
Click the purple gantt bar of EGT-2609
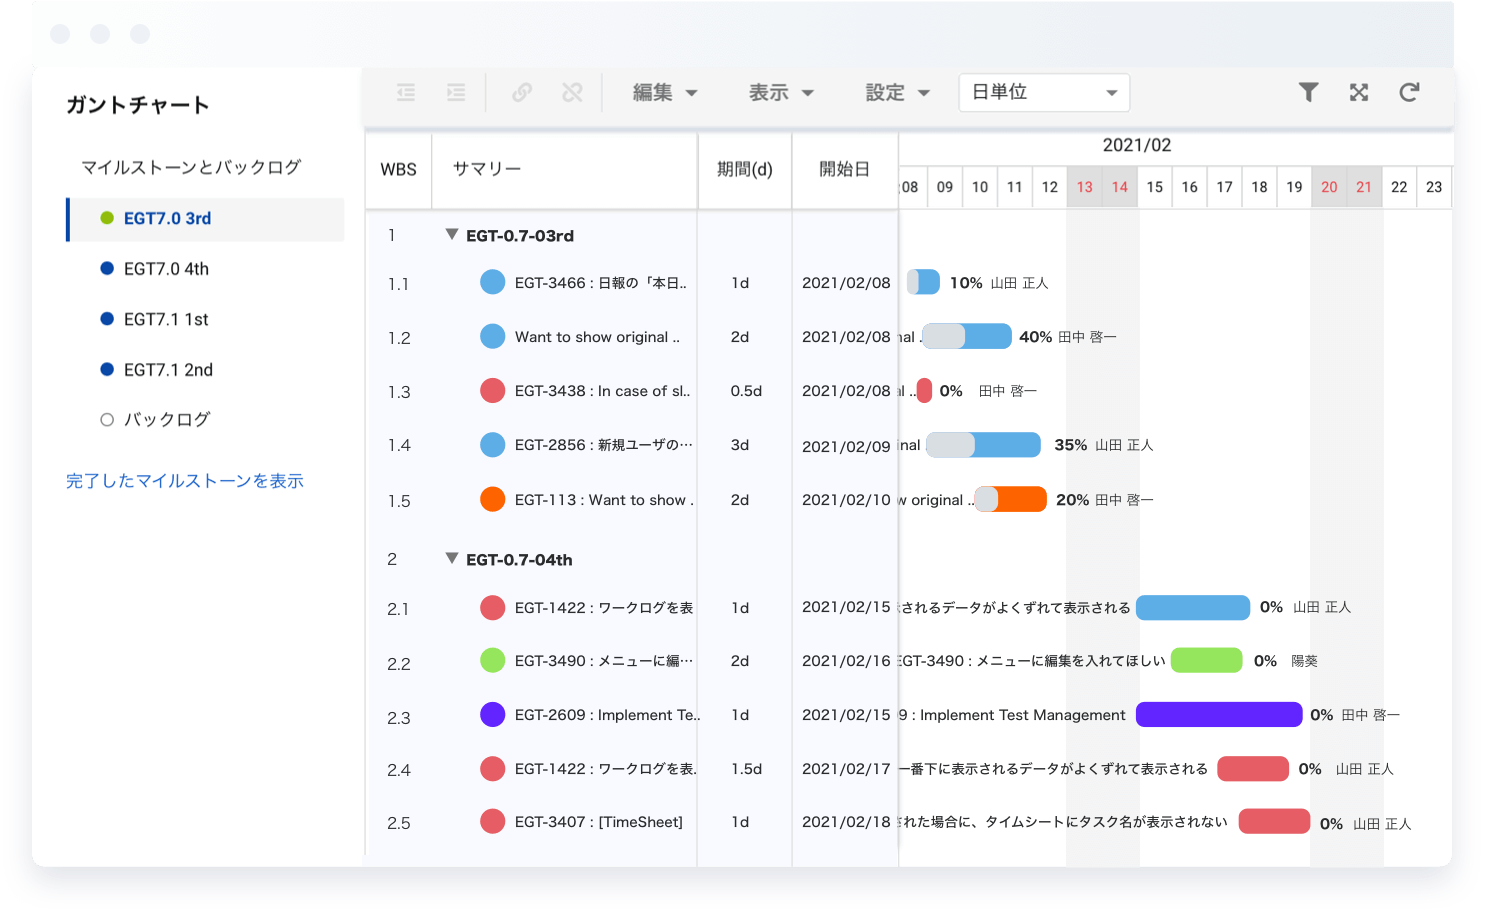[x=1219, y=714]
